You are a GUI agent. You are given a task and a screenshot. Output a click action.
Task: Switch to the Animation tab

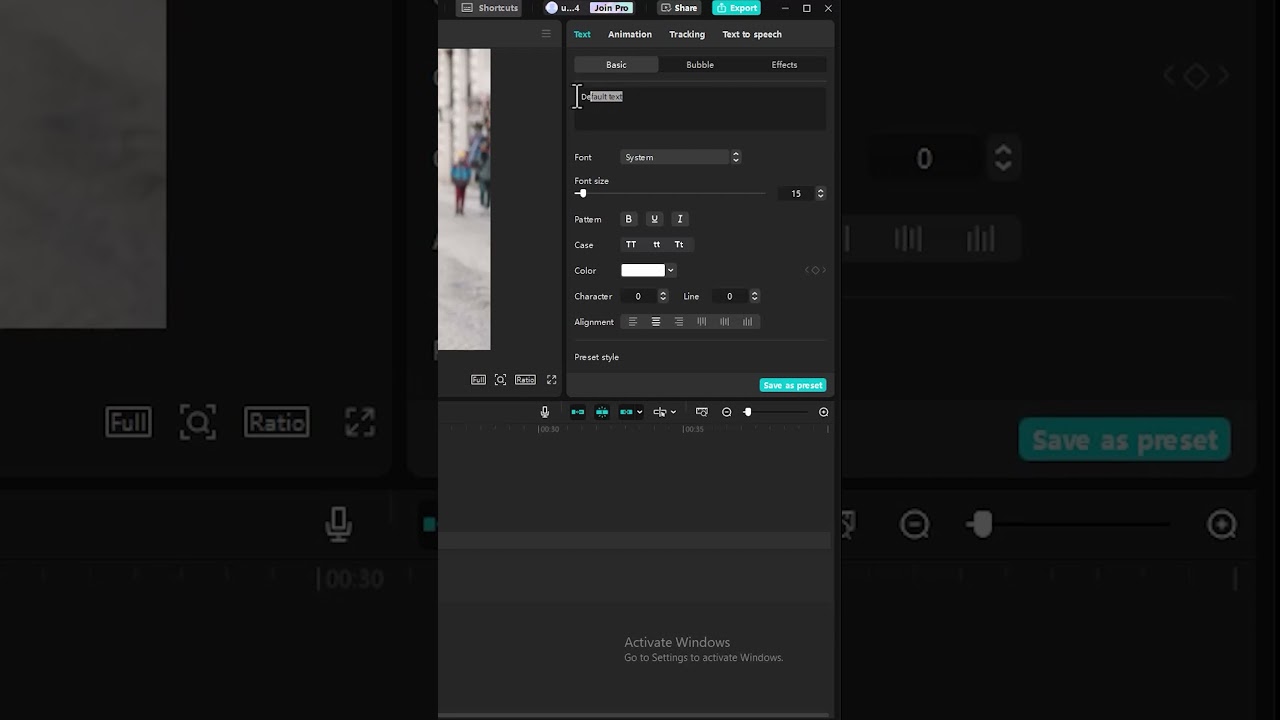(x=630, y=34)
